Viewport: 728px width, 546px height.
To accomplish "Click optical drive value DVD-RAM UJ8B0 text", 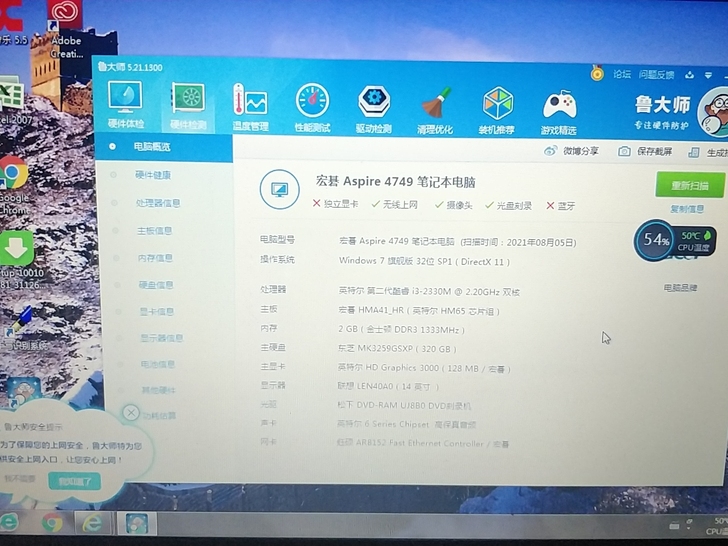I will point(403,406).
